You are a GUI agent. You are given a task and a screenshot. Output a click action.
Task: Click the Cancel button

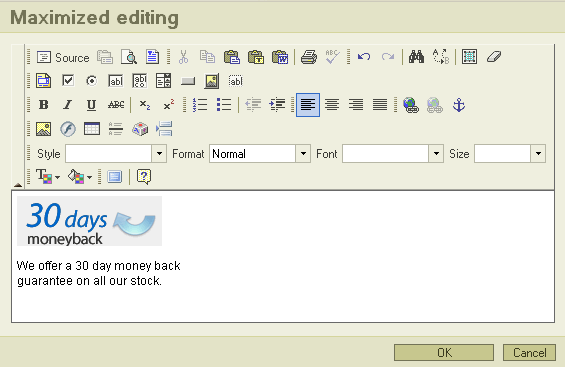529,352
